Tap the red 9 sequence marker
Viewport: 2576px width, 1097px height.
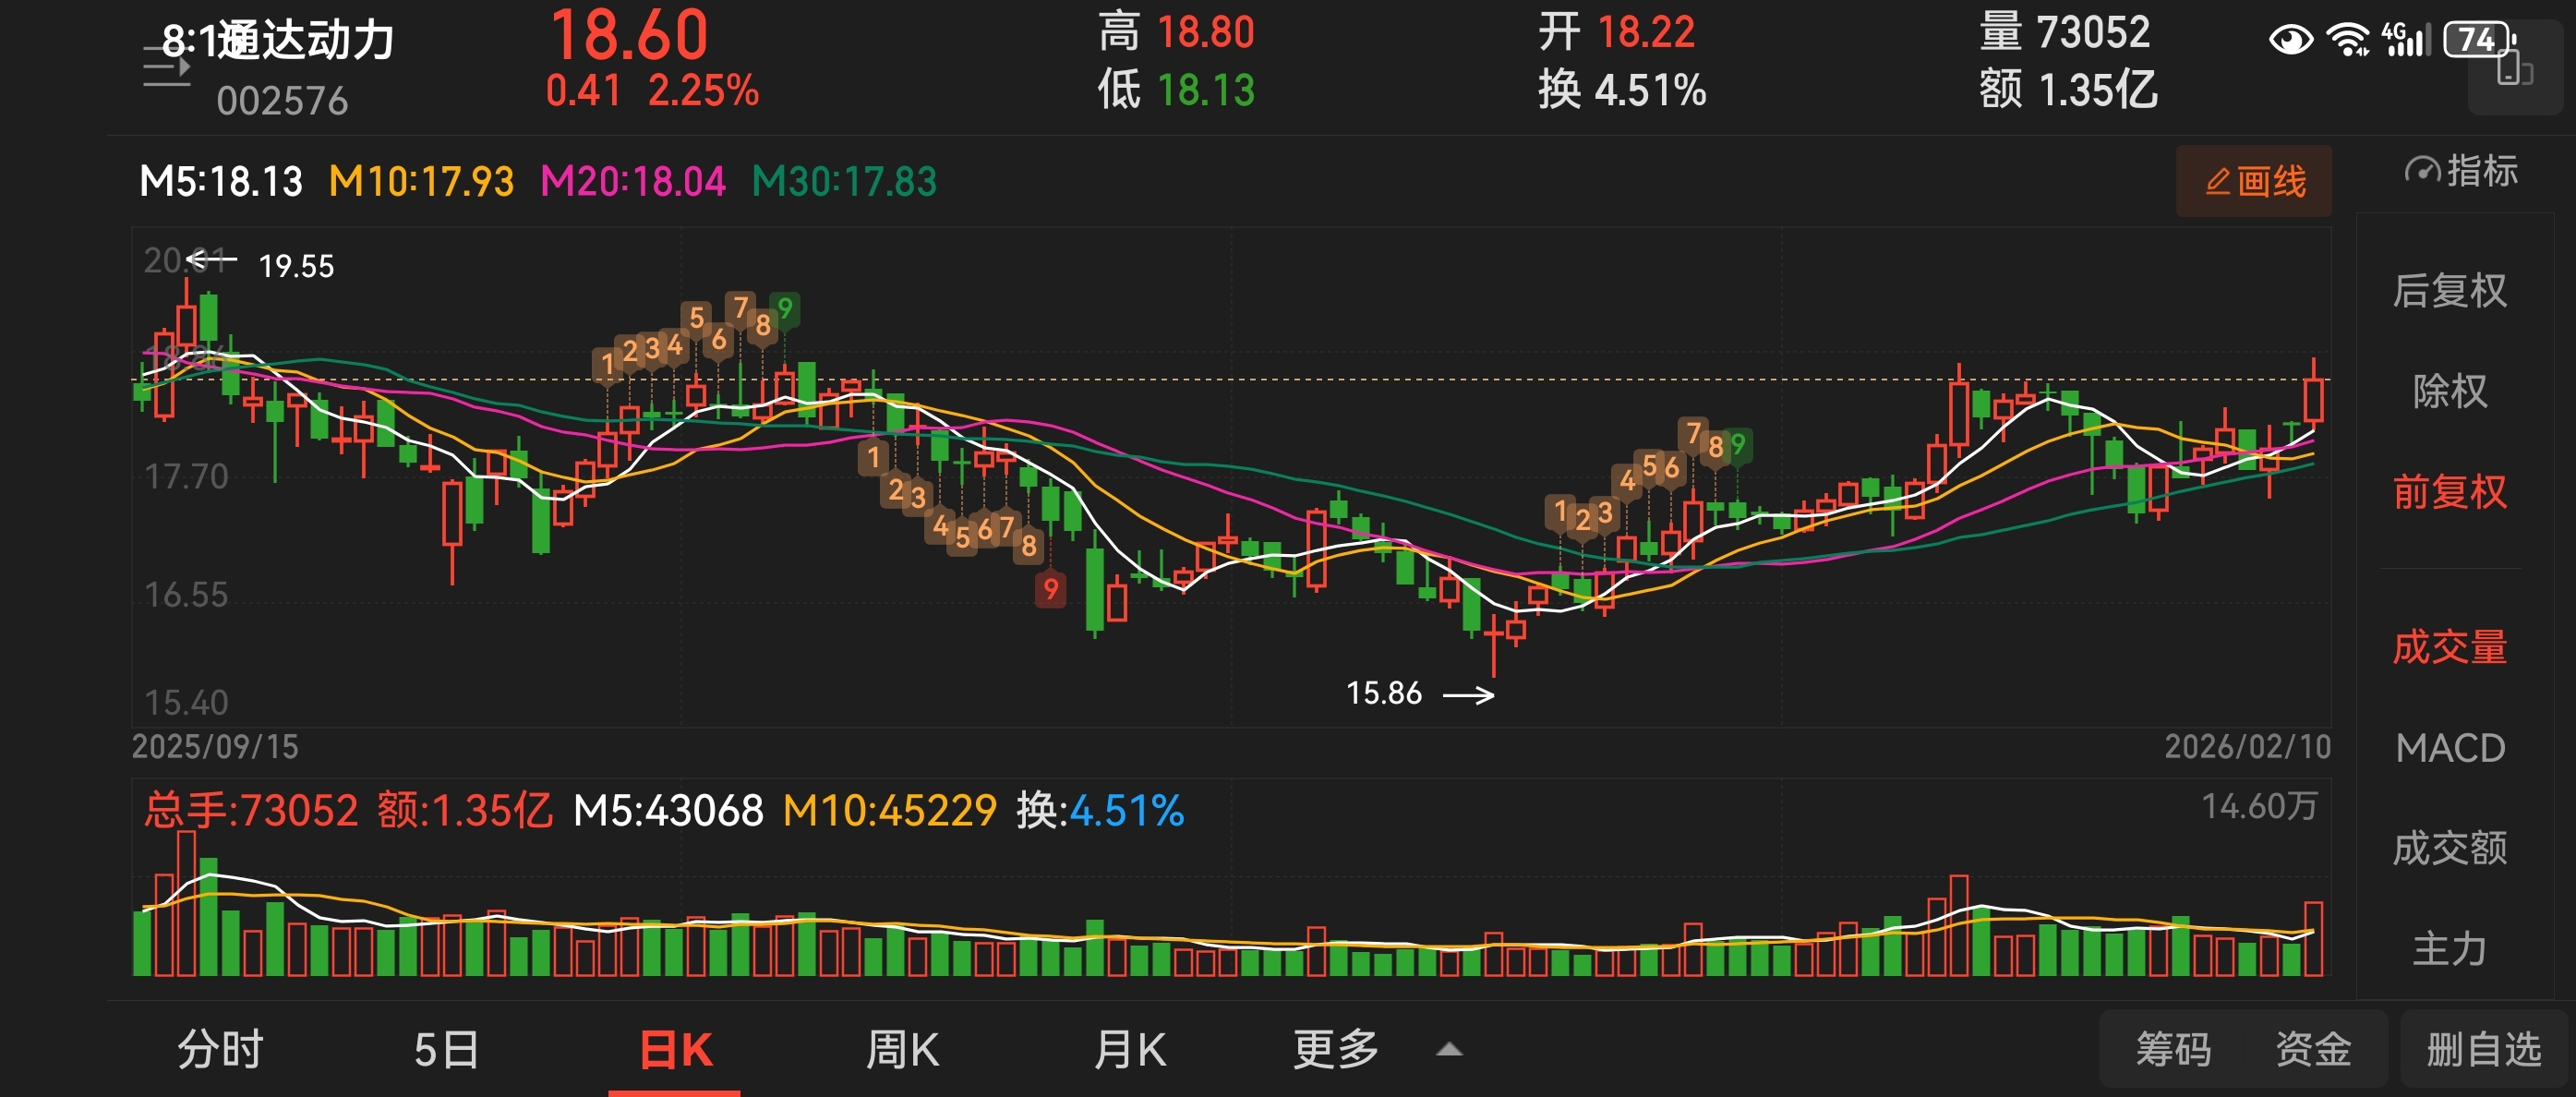click(1050, 589)
